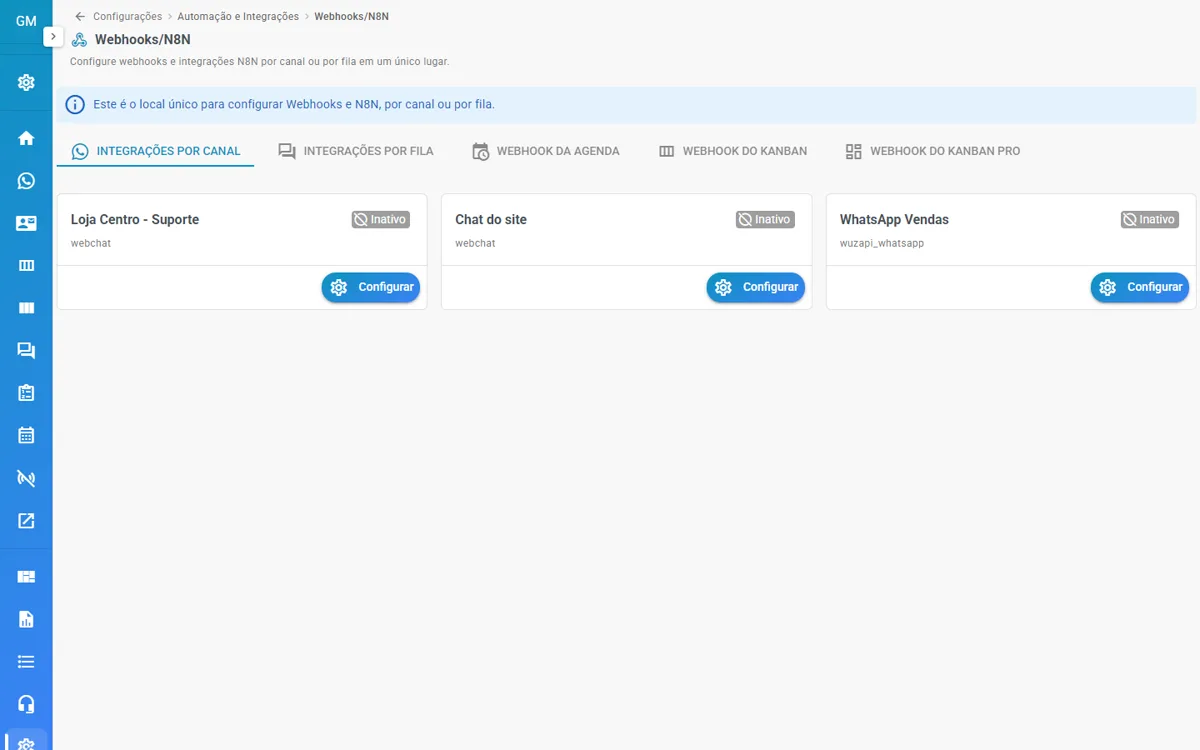The height and width of the screenshot is (750, 1200).
Task: Click the wuzapi_whatsapp channel type text
Action: [882, 243]
